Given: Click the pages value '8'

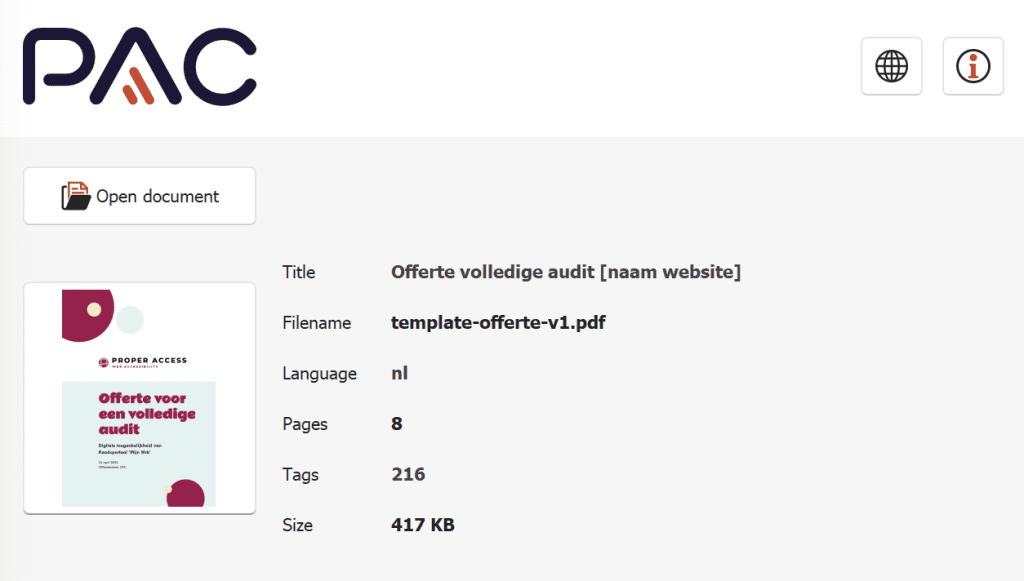Looking at the screenshot, I should [x=397, y=424].
